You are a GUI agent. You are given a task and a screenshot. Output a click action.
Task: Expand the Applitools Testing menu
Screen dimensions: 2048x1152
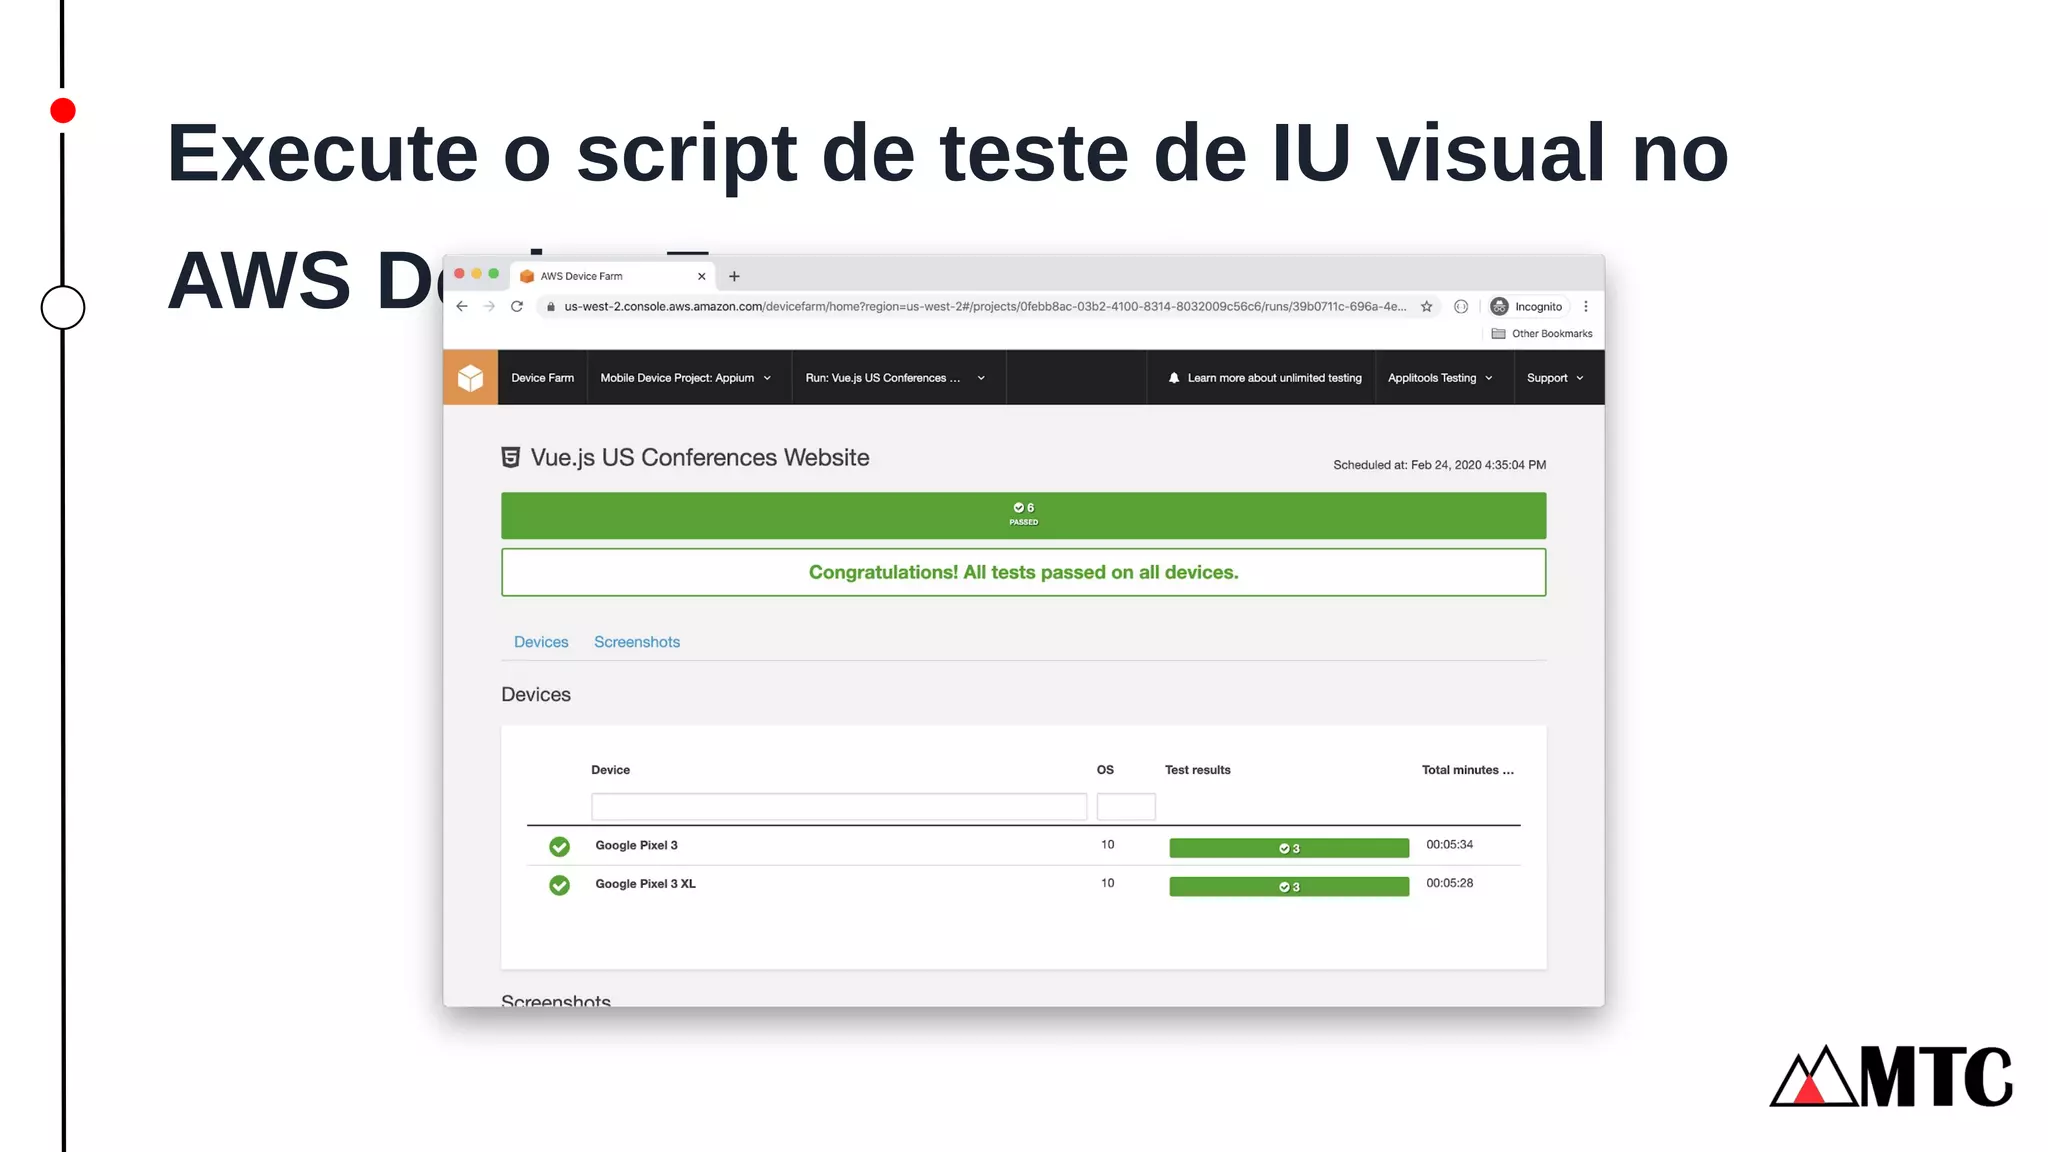1441,378
